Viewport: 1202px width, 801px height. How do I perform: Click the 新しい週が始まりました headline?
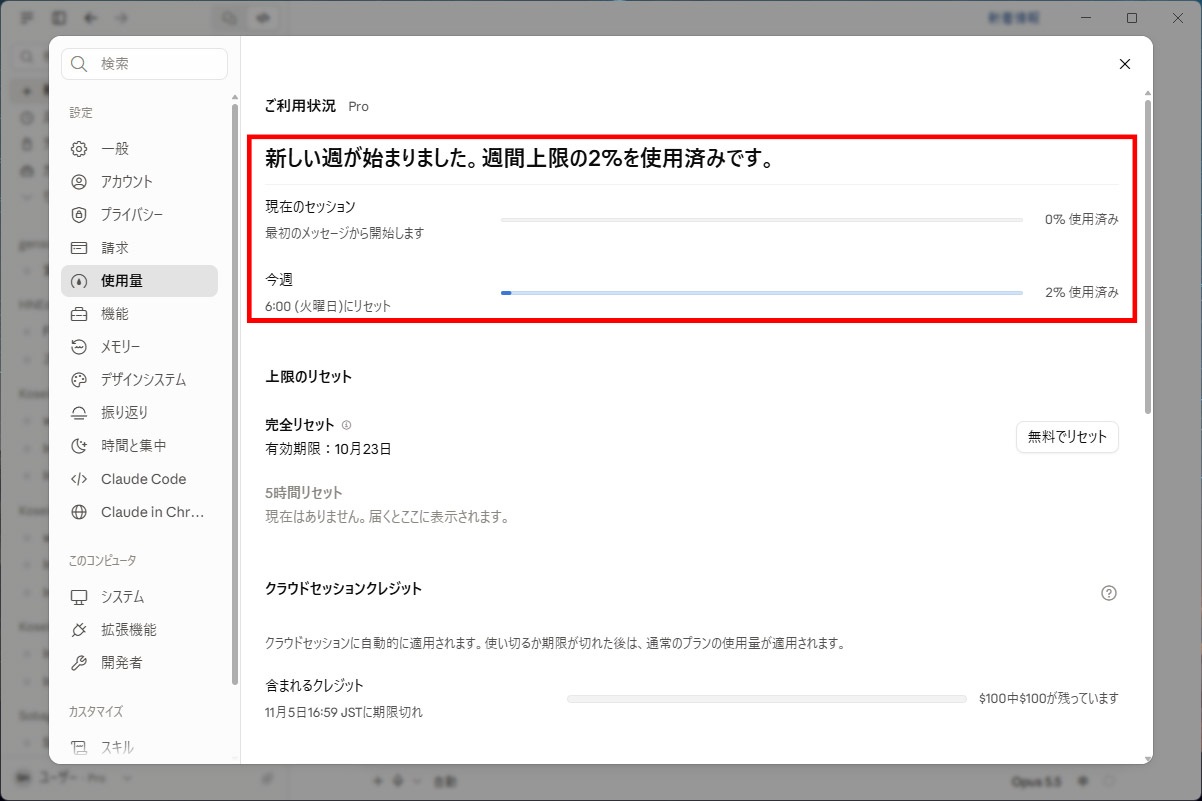pyautogui.click(x=522, y=159)
